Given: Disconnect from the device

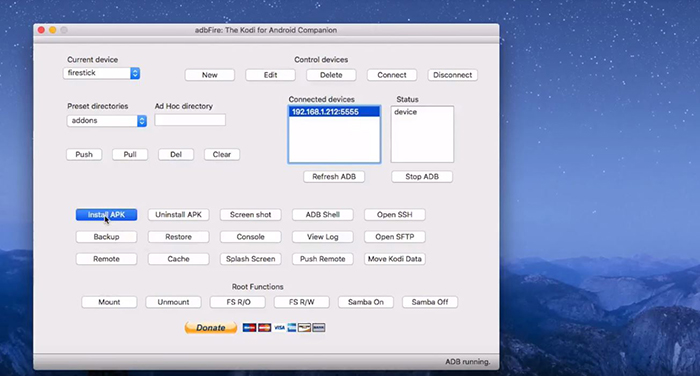Looking at the screenshot, I should 453,75.
